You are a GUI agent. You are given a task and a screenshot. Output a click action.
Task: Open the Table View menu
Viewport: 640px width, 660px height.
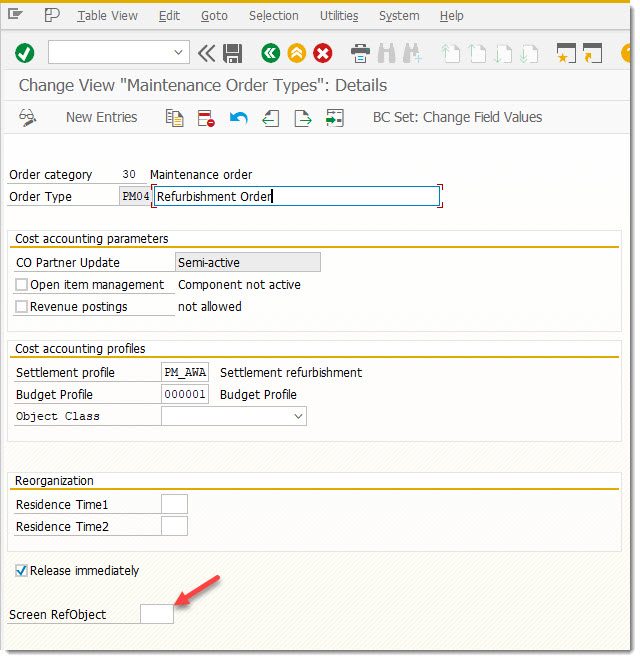tap(107, 16)
